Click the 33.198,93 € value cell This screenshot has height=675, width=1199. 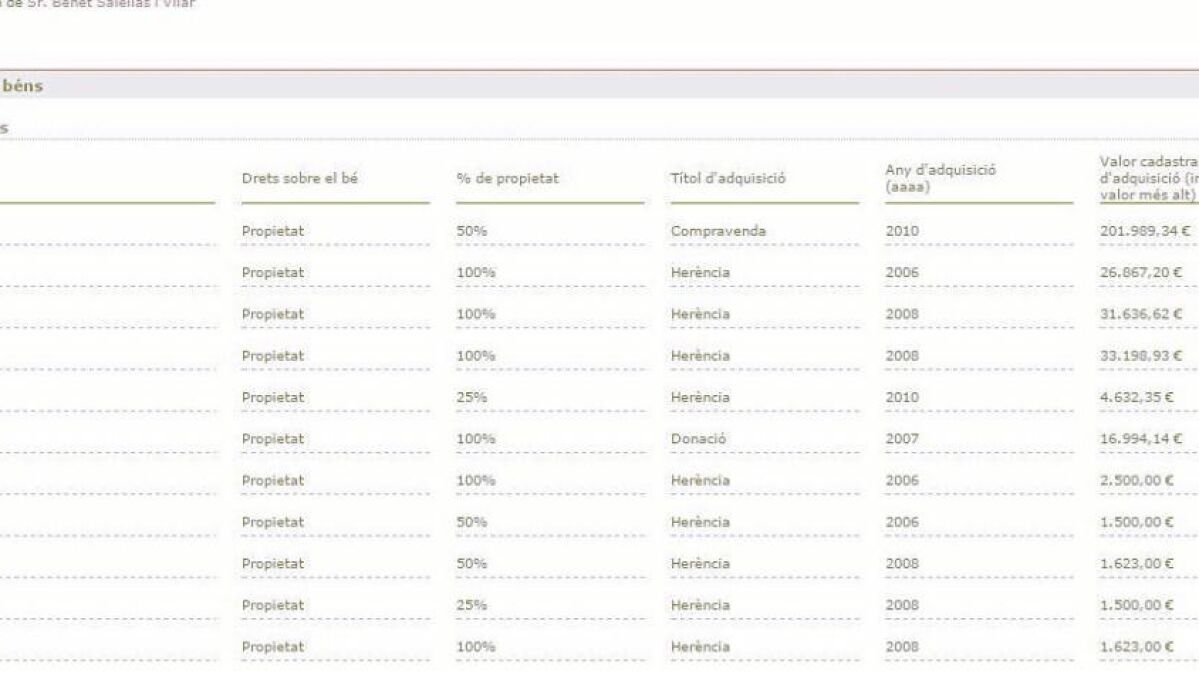pyautogui.click(x=1141, y=355)
